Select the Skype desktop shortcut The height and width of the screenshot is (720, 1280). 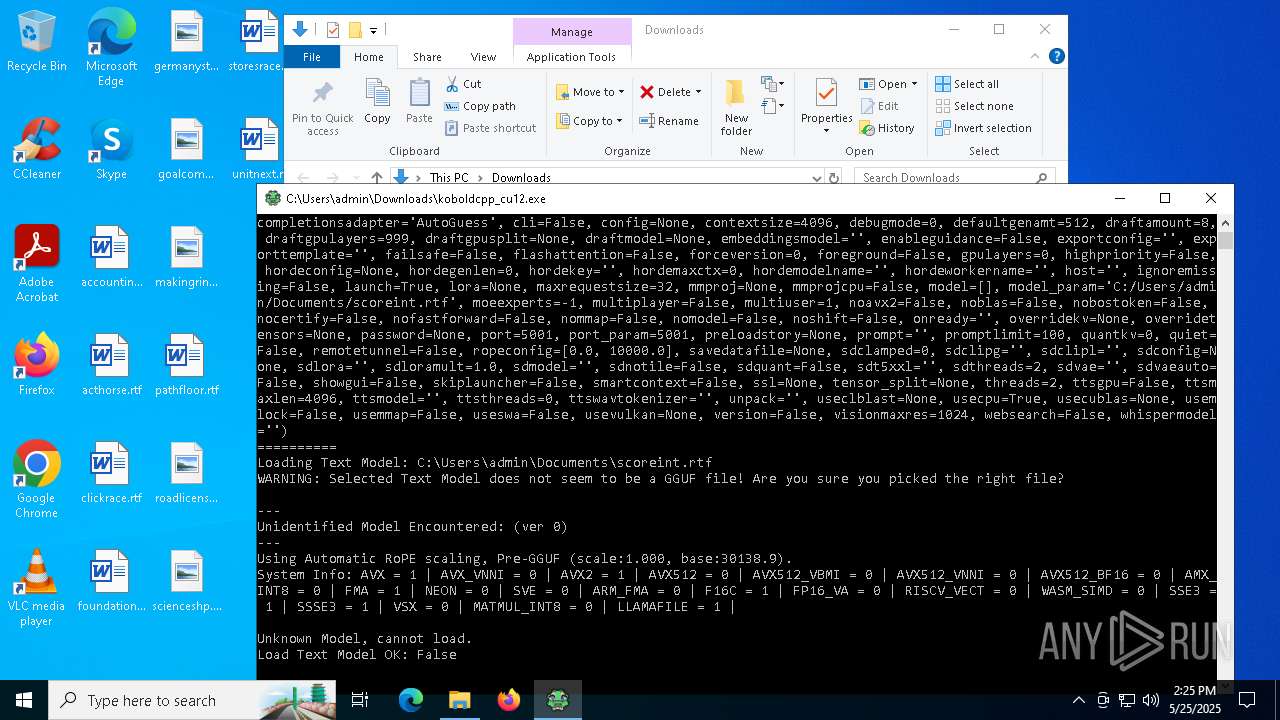tap(111, 149)
